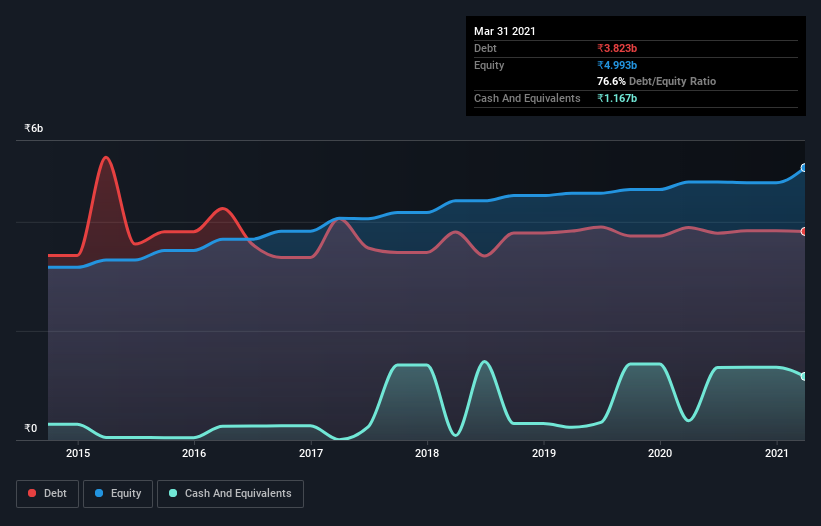Click the 2020 x-axis label
Viewport: 821px width, 526px height.
660,453
